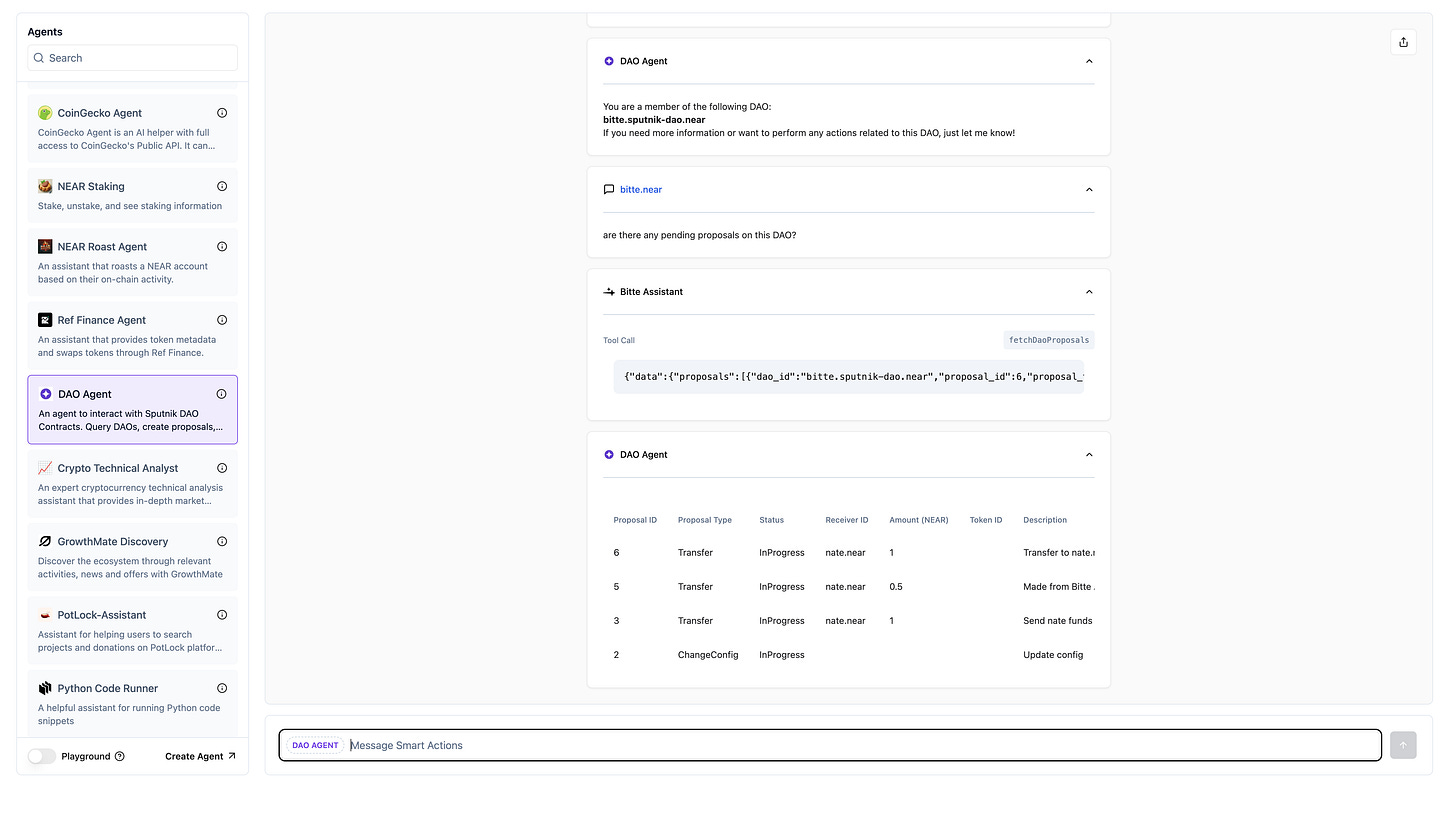Image resolution: width=1456 pixels, height=814 pixels.
Task: Select the Crypto Technical Analyst card
Action: (x=132, y=484)
